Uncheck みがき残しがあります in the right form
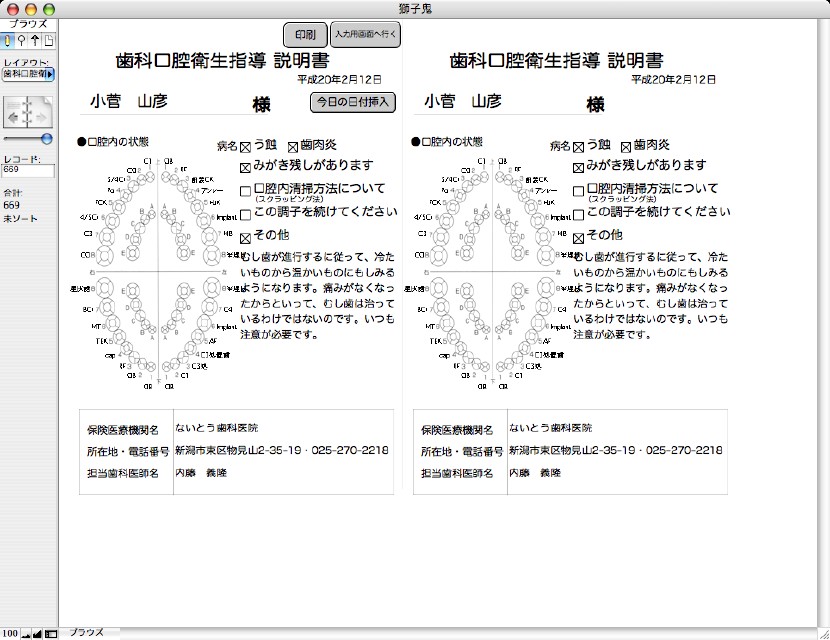The image size is (830, 640). 579,168
